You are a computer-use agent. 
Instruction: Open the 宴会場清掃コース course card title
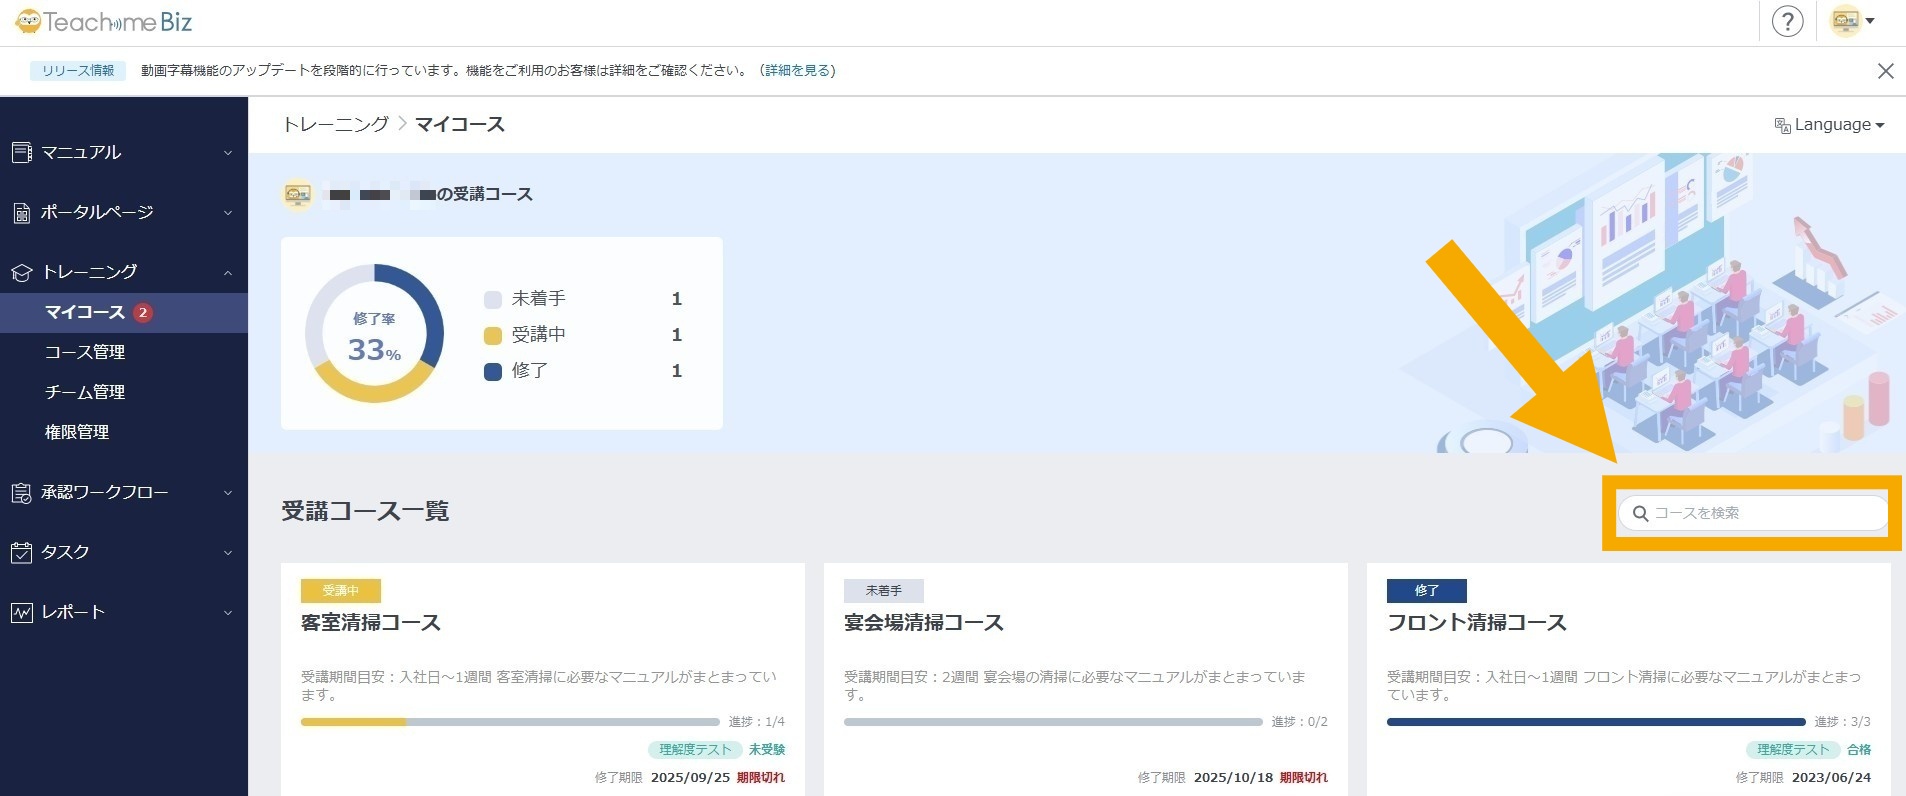924,622
